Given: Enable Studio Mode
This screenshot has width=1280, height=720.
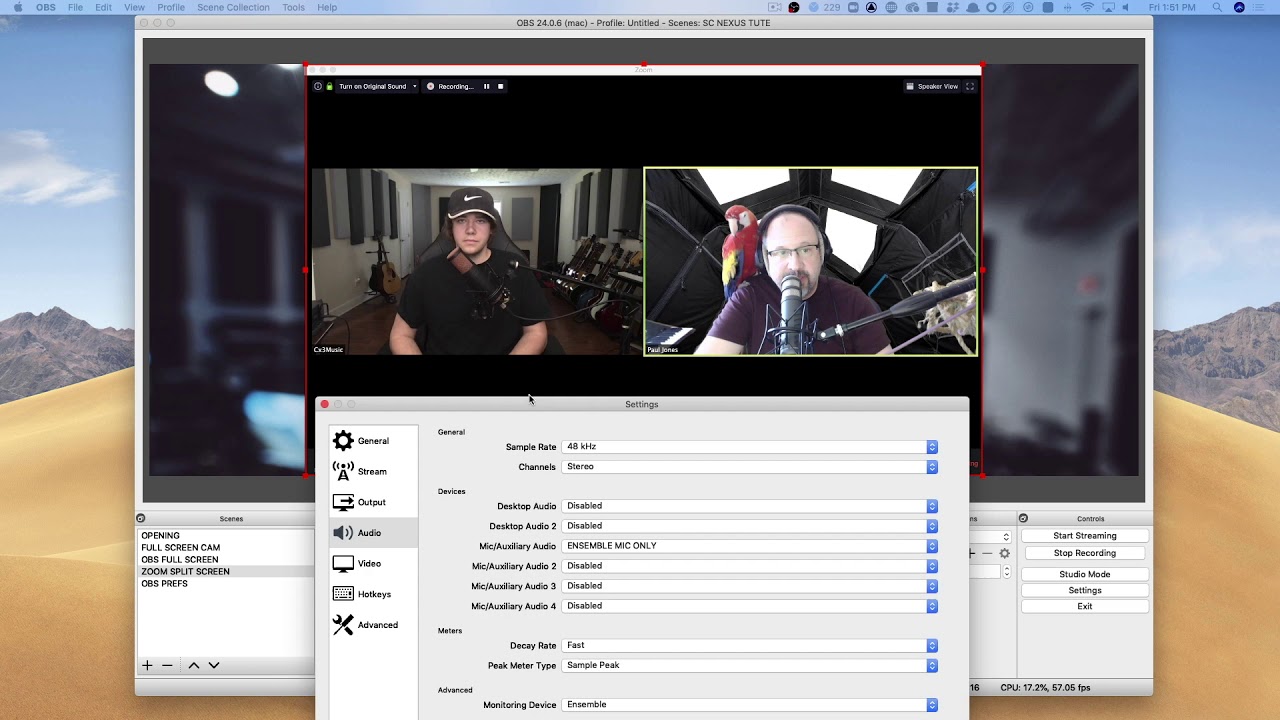Looking at the screenshot, I should point(1084,575).
